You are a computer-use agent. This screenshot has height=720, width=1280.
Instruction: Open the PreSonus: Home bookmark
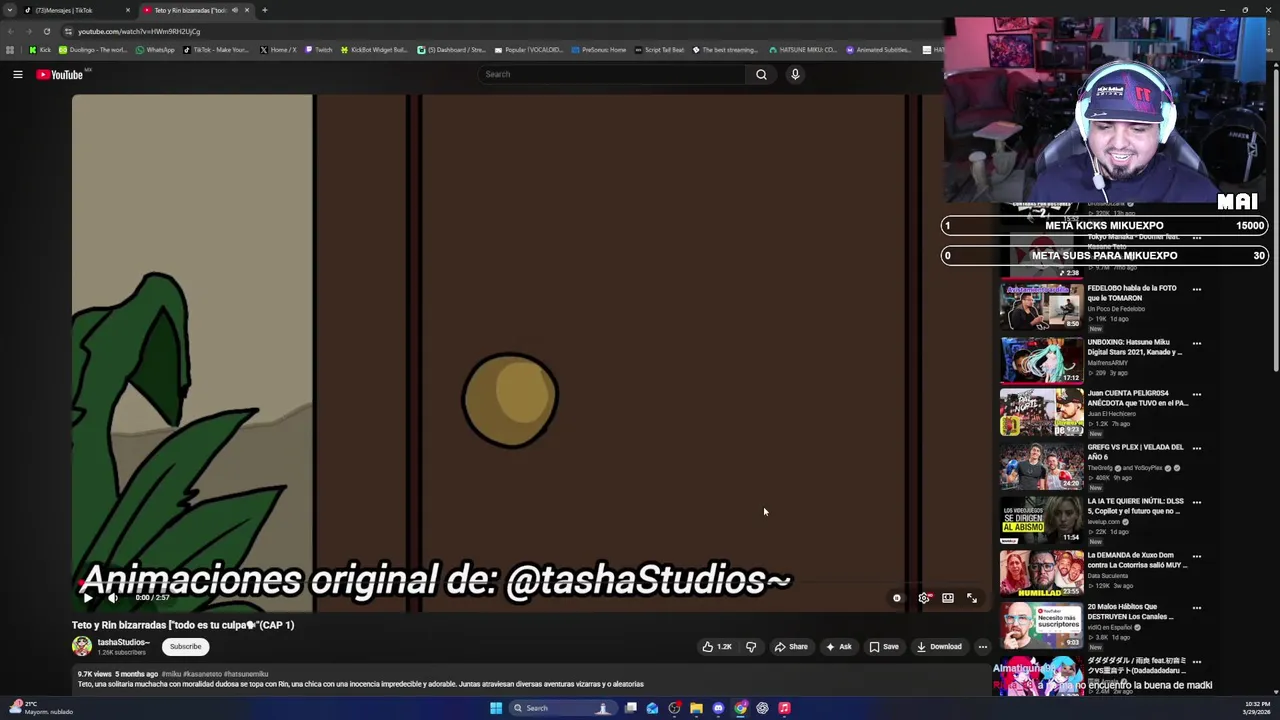598,50
